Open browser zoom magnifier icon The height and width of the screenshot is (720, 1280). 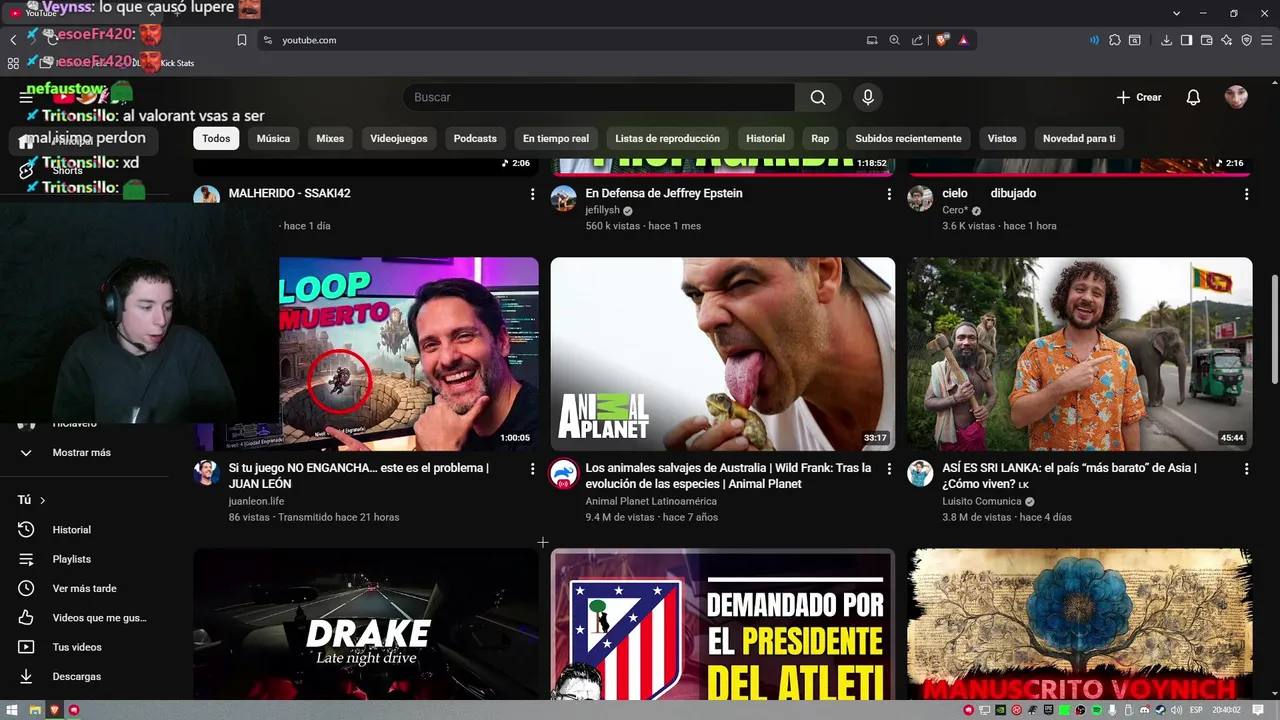pyautogui.click(x=894, y=40)
